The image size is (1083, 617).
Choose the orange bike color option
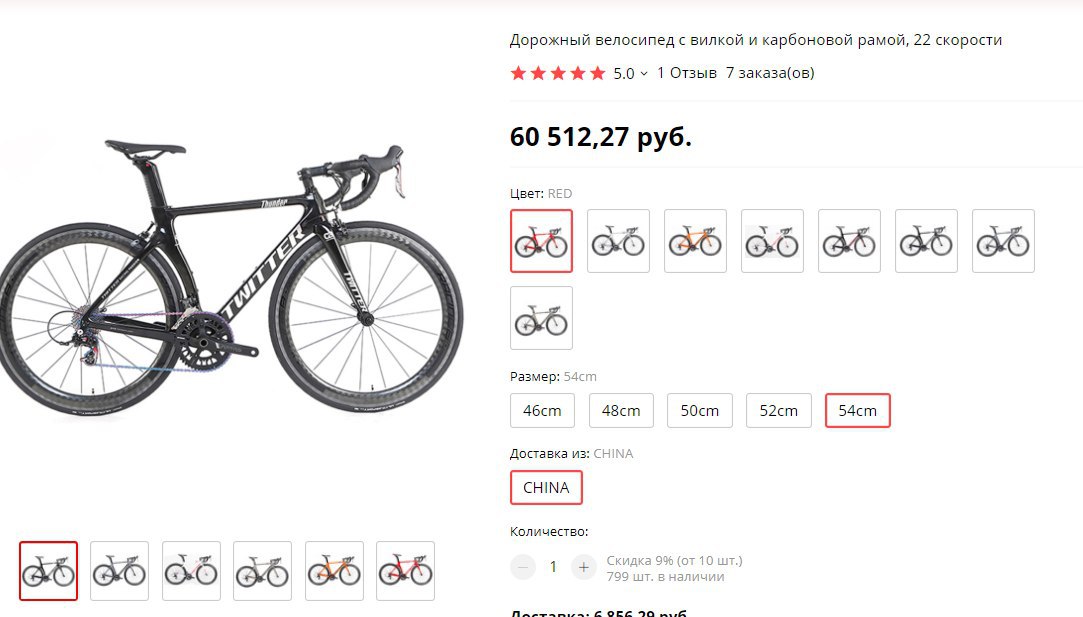[x=695, y=241]
